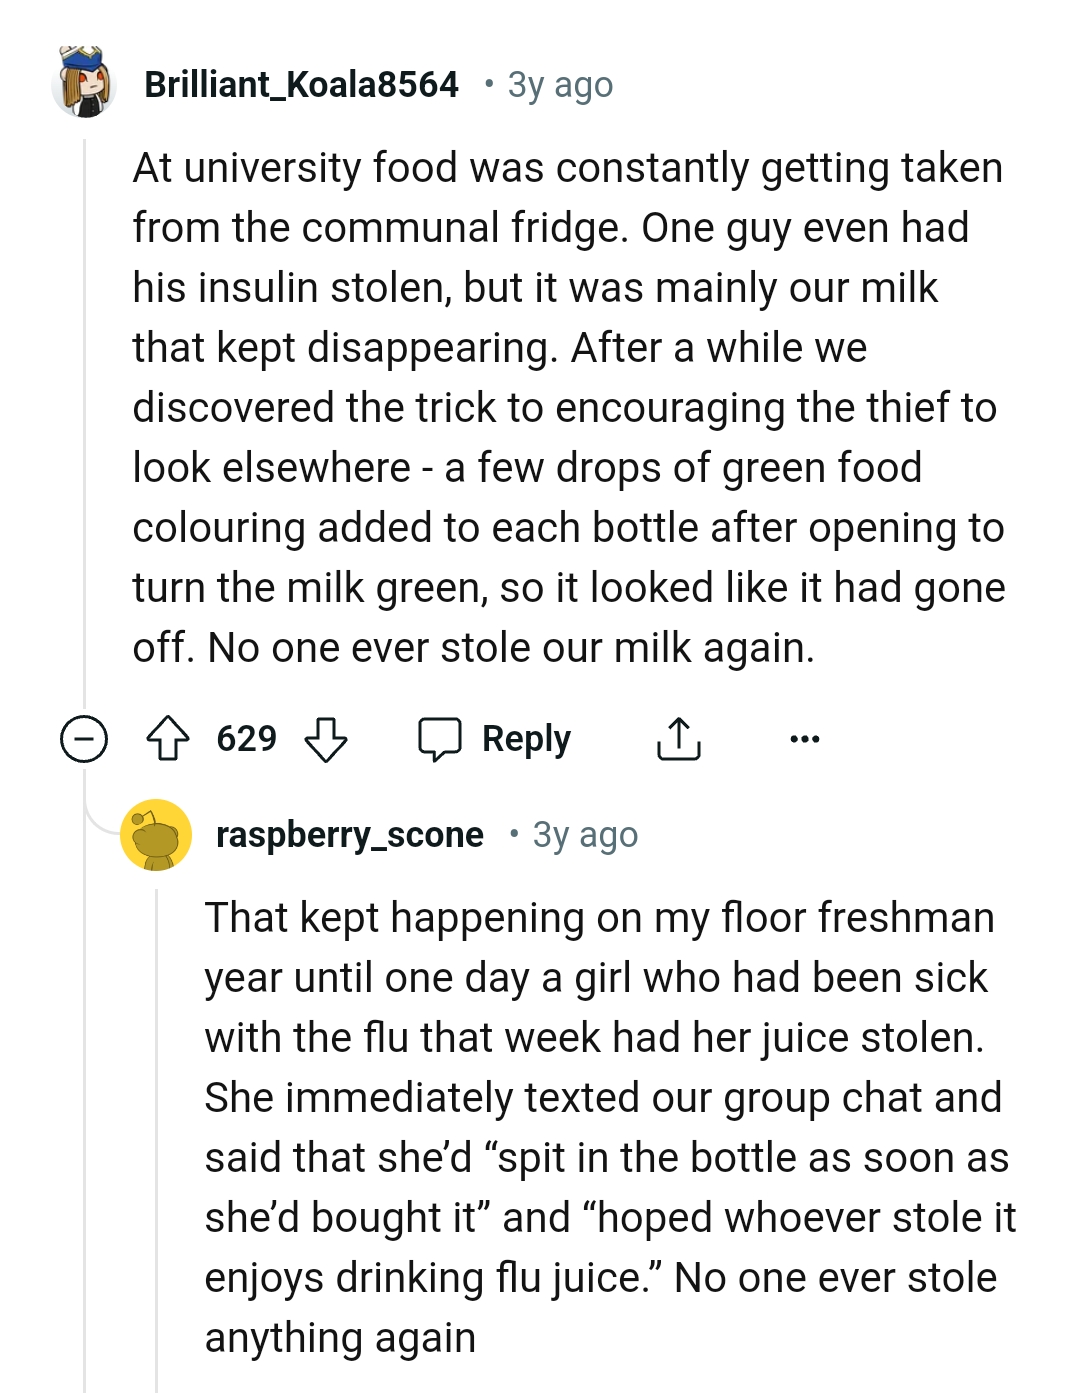
Task: Tap the 629 vote count
Action: click(246, 739)
